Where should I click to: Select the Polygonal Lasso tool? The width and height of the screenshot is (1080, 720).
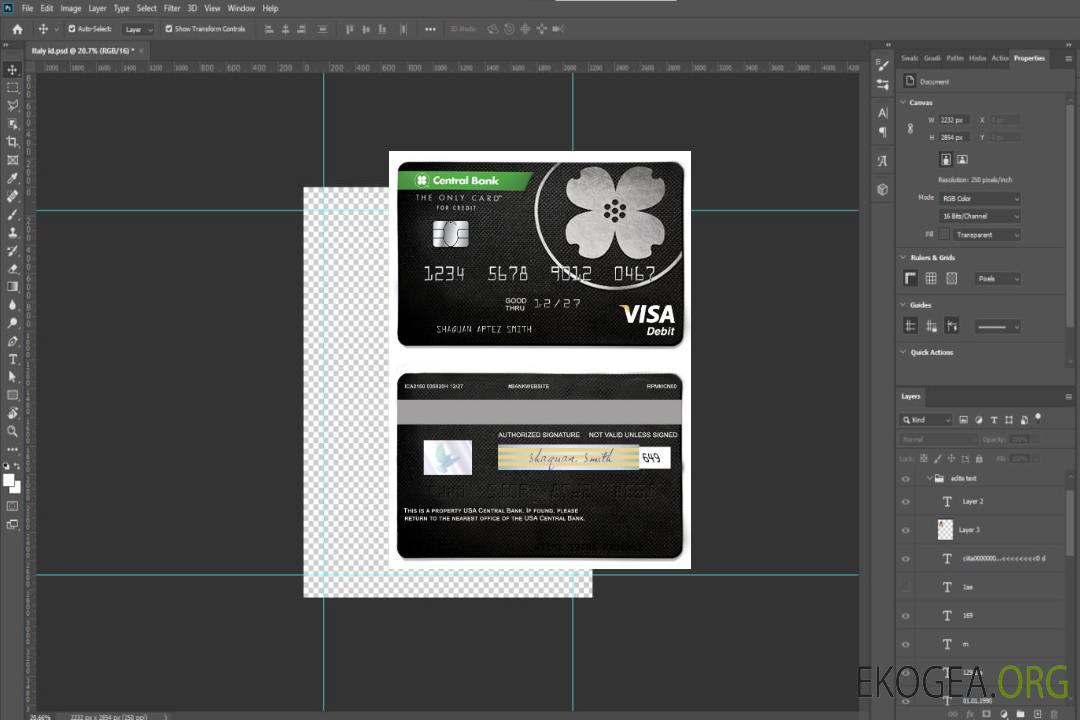pos(12,105)
